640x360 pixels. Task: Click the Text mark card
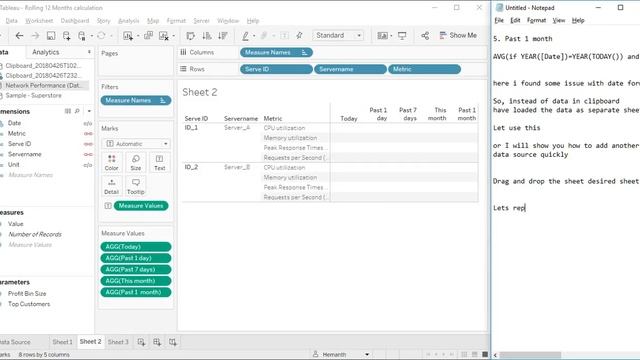160,162
